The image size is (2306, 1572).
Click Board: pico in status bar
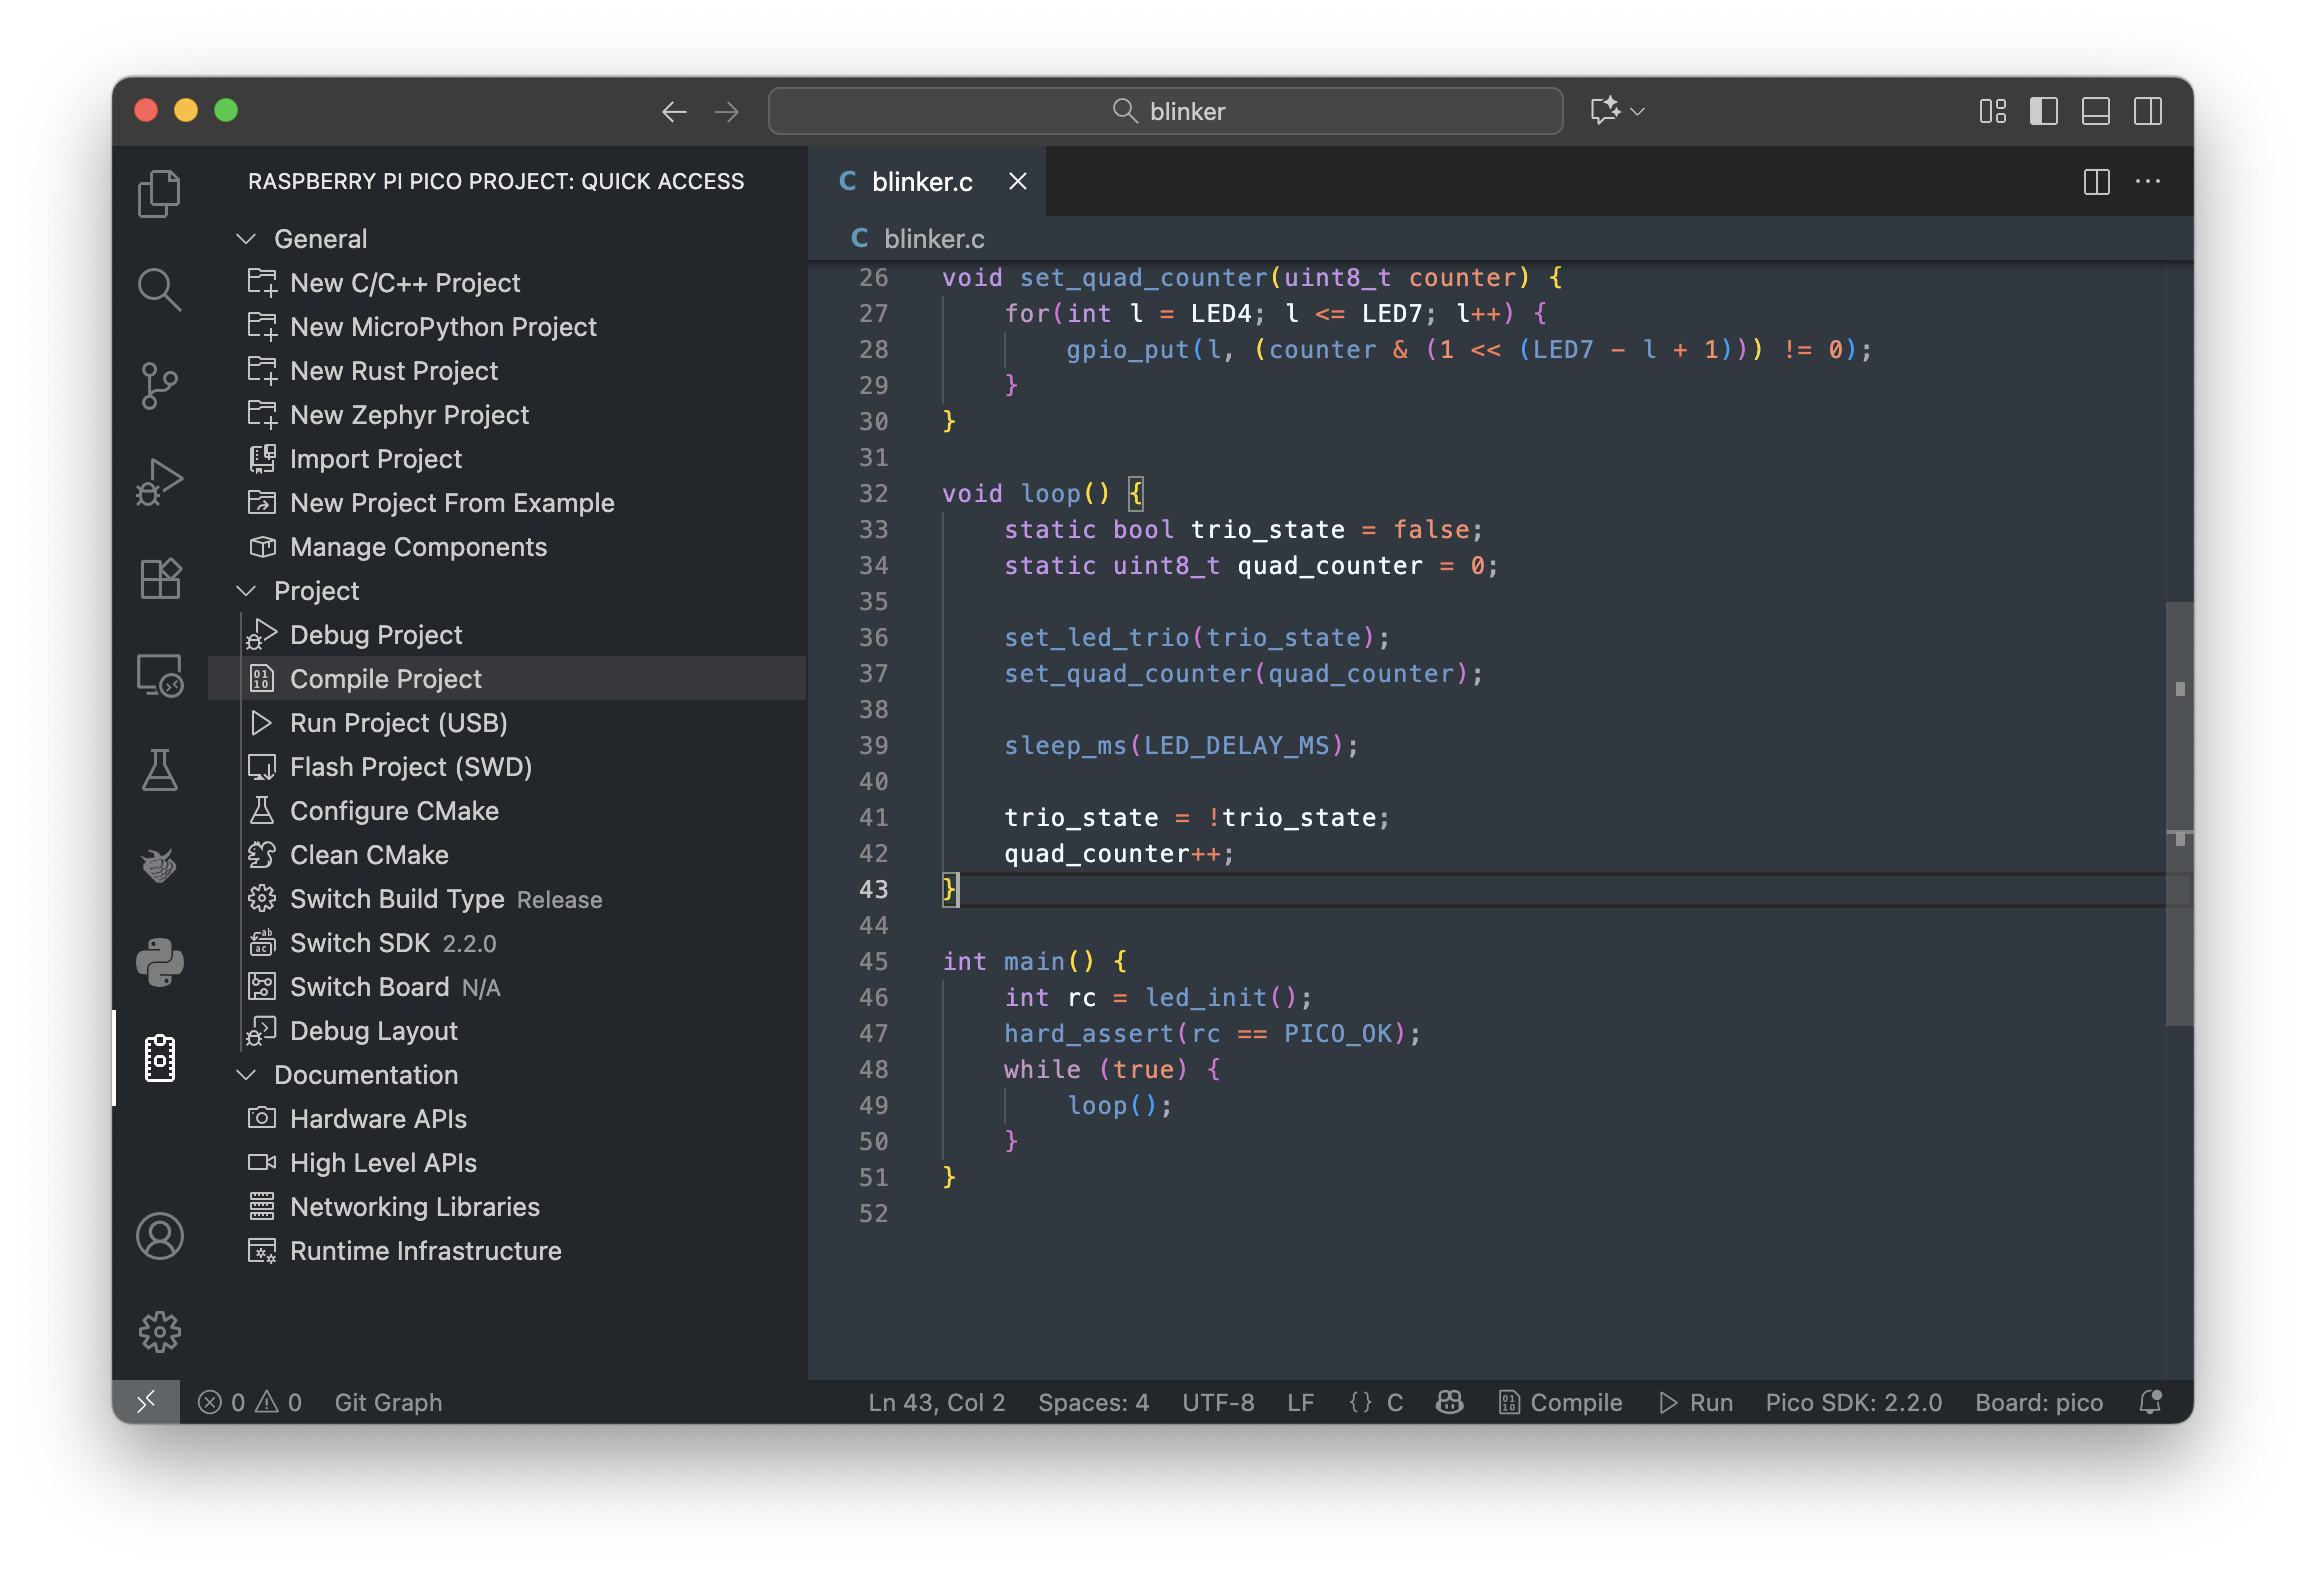[2038, 1402]
